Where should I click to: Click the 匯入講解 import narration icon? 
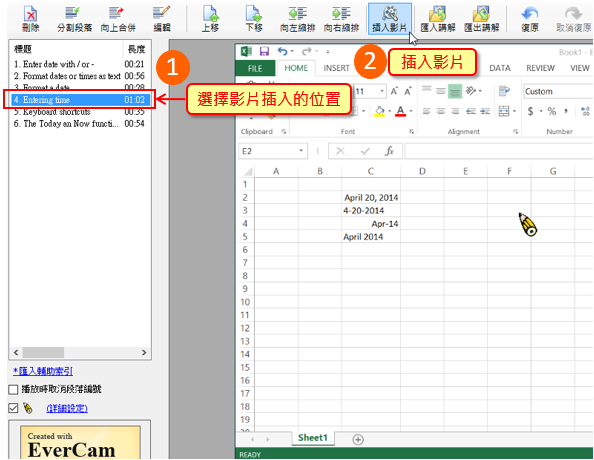438,19
